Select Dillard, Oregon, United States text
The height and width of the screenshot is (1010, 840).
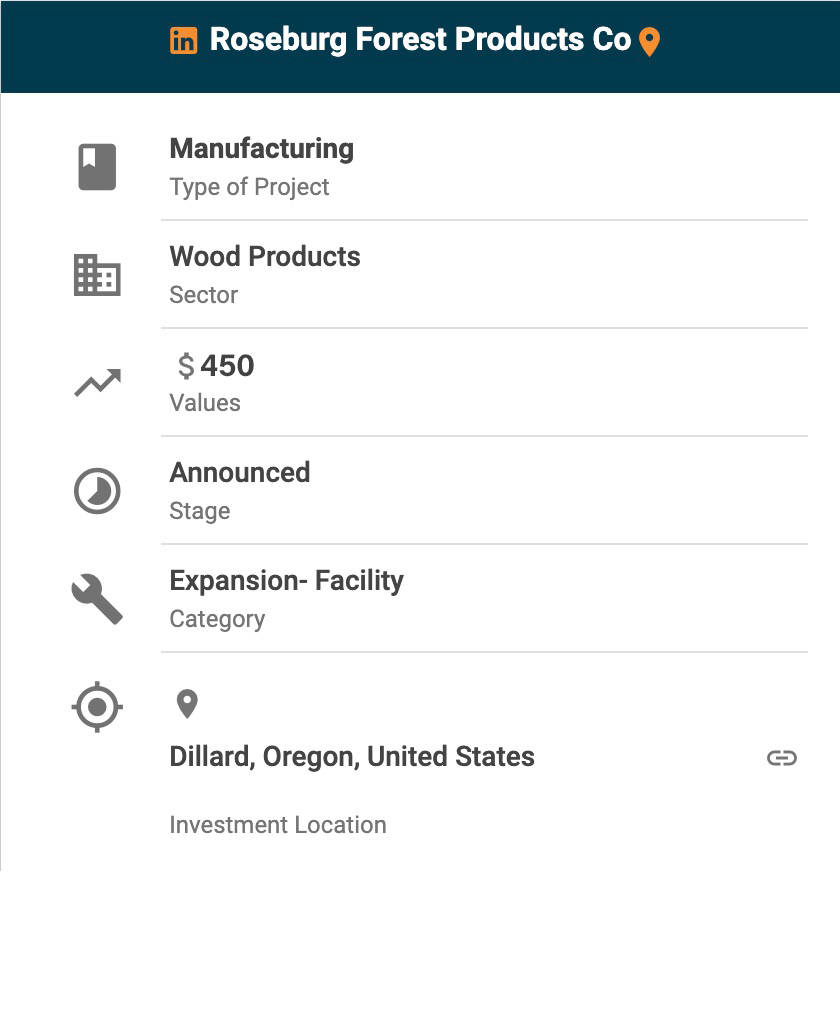click(x=352, y=757)
